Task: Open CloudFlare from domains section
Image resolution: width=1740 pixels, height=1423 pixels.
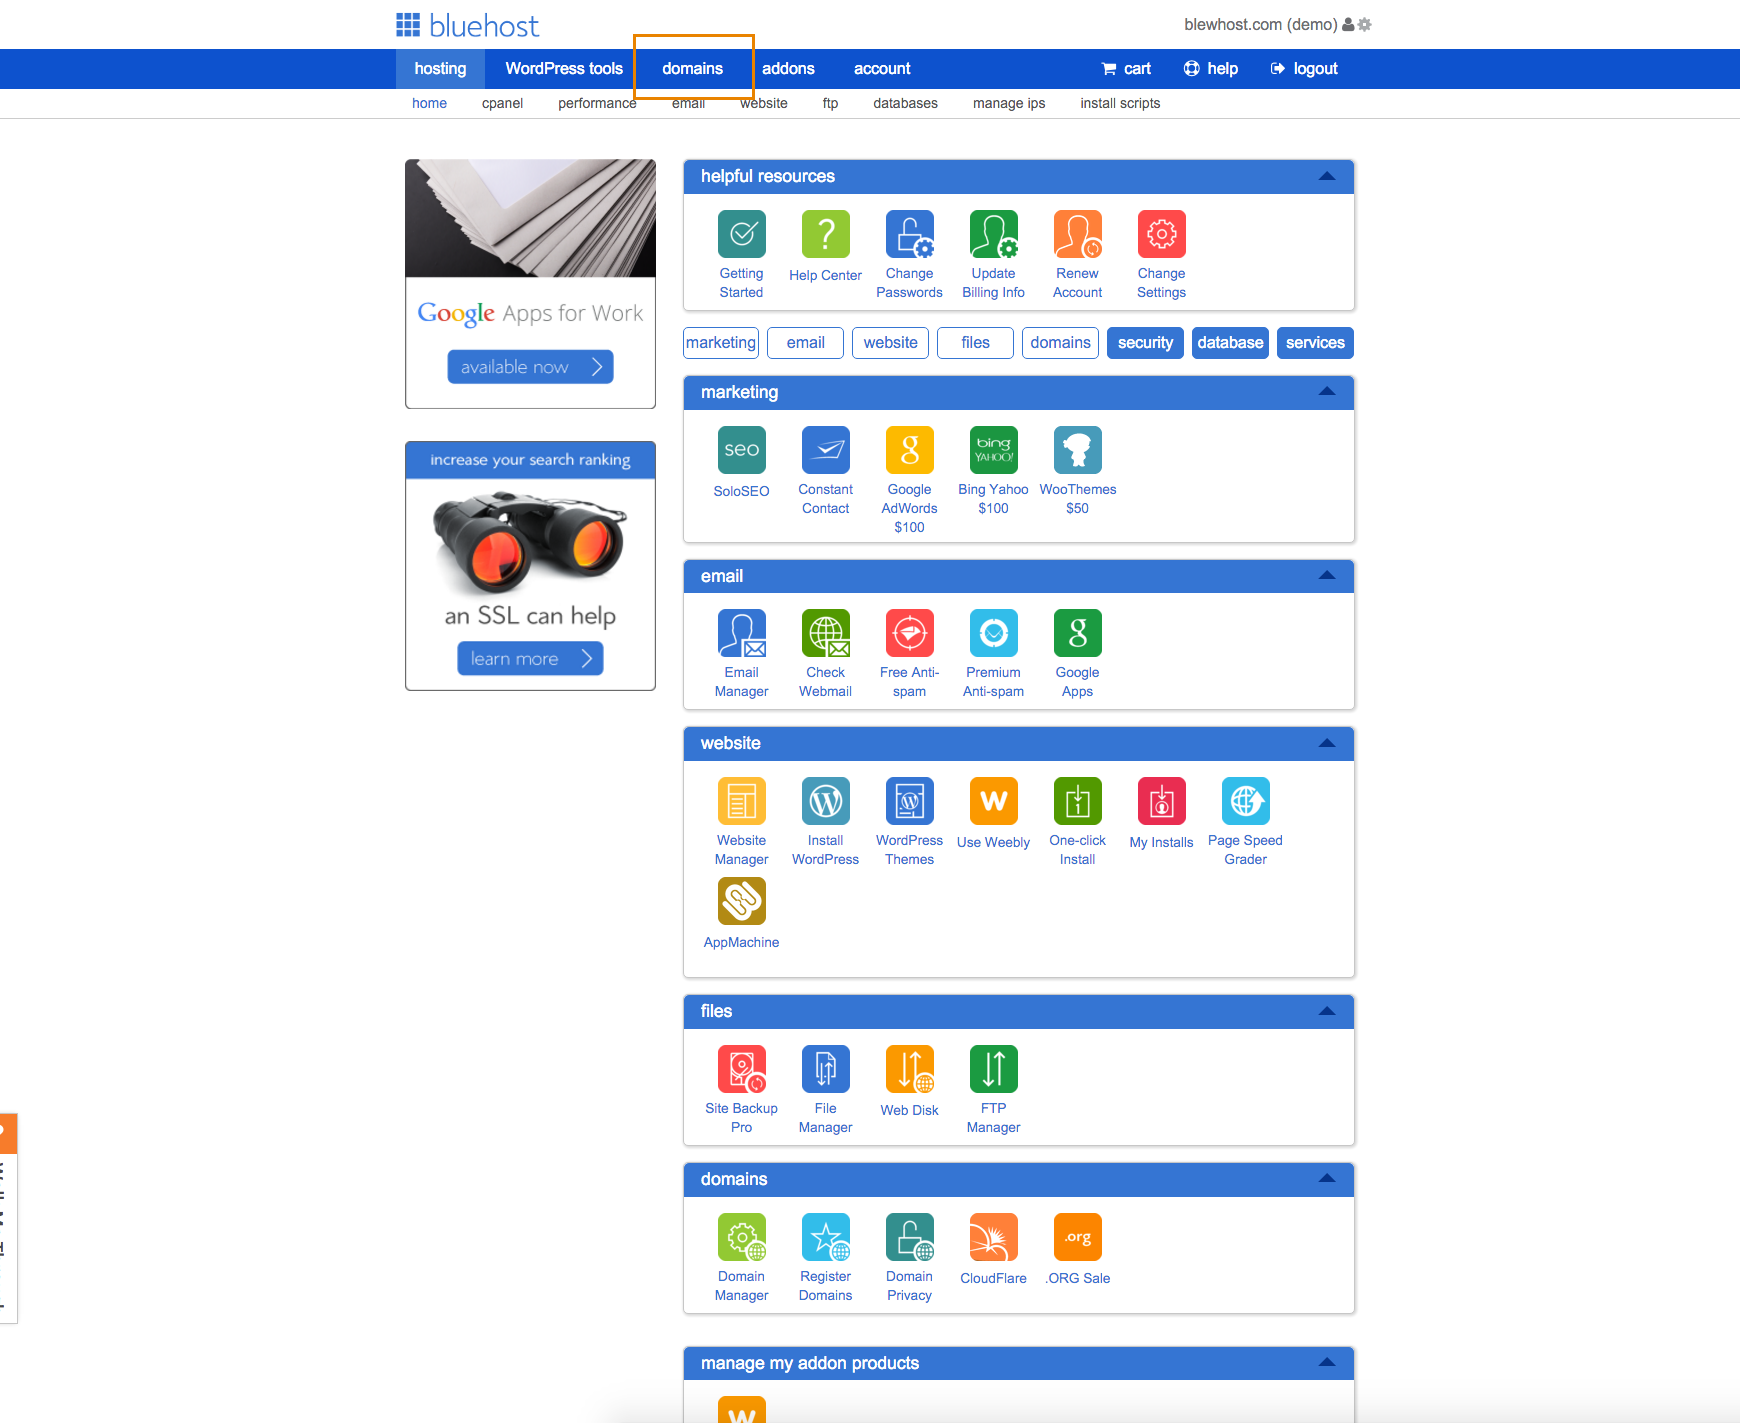Action: (993, 1237)
